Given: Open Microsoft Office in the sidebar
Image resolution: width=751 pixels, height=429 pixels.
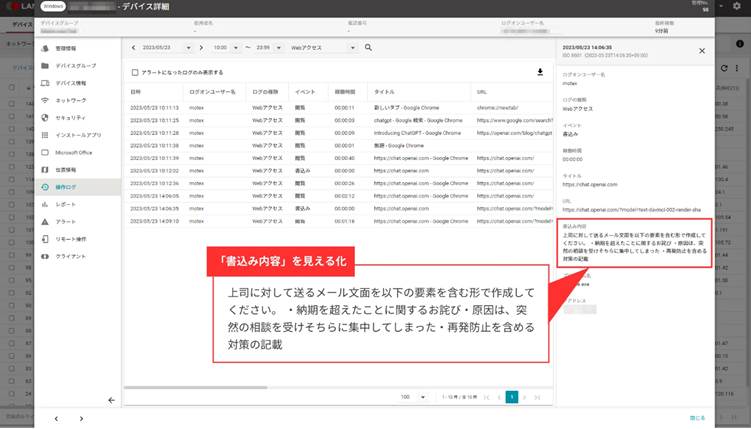Looking at the screenshot, I should [x=73, y=152].
